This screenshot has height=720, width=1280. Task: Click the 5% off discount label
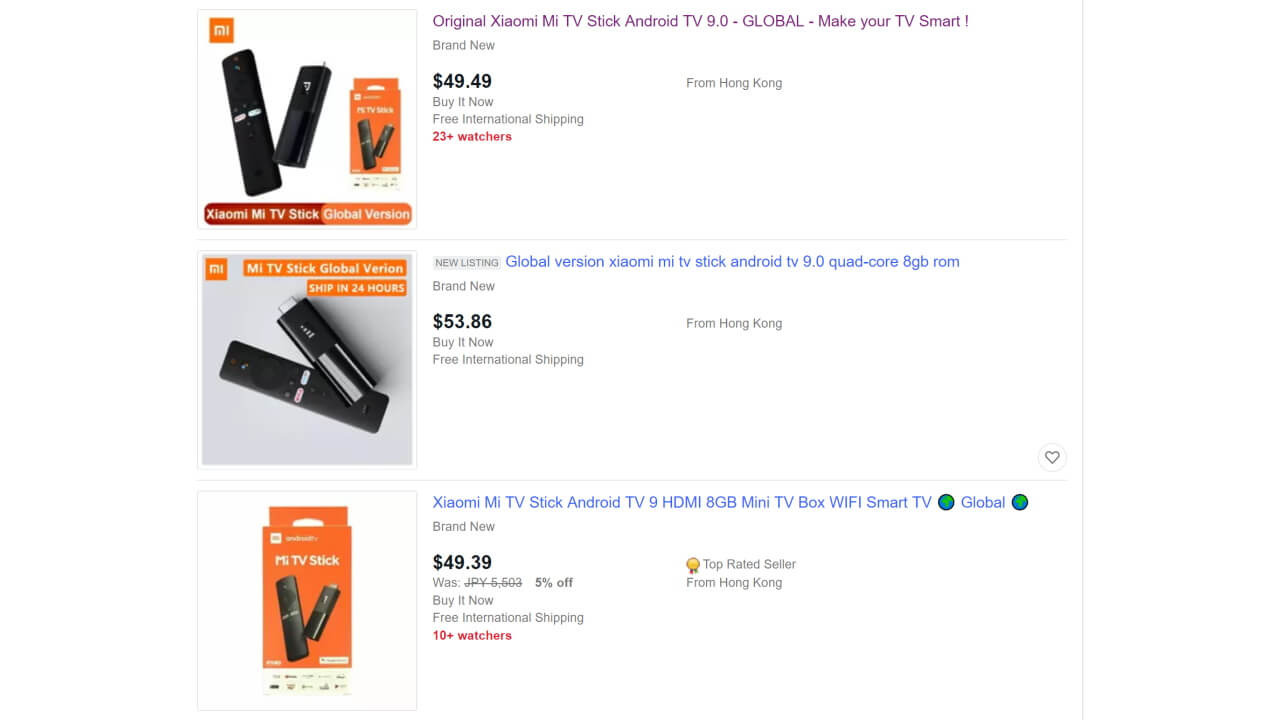coord(554,582)
